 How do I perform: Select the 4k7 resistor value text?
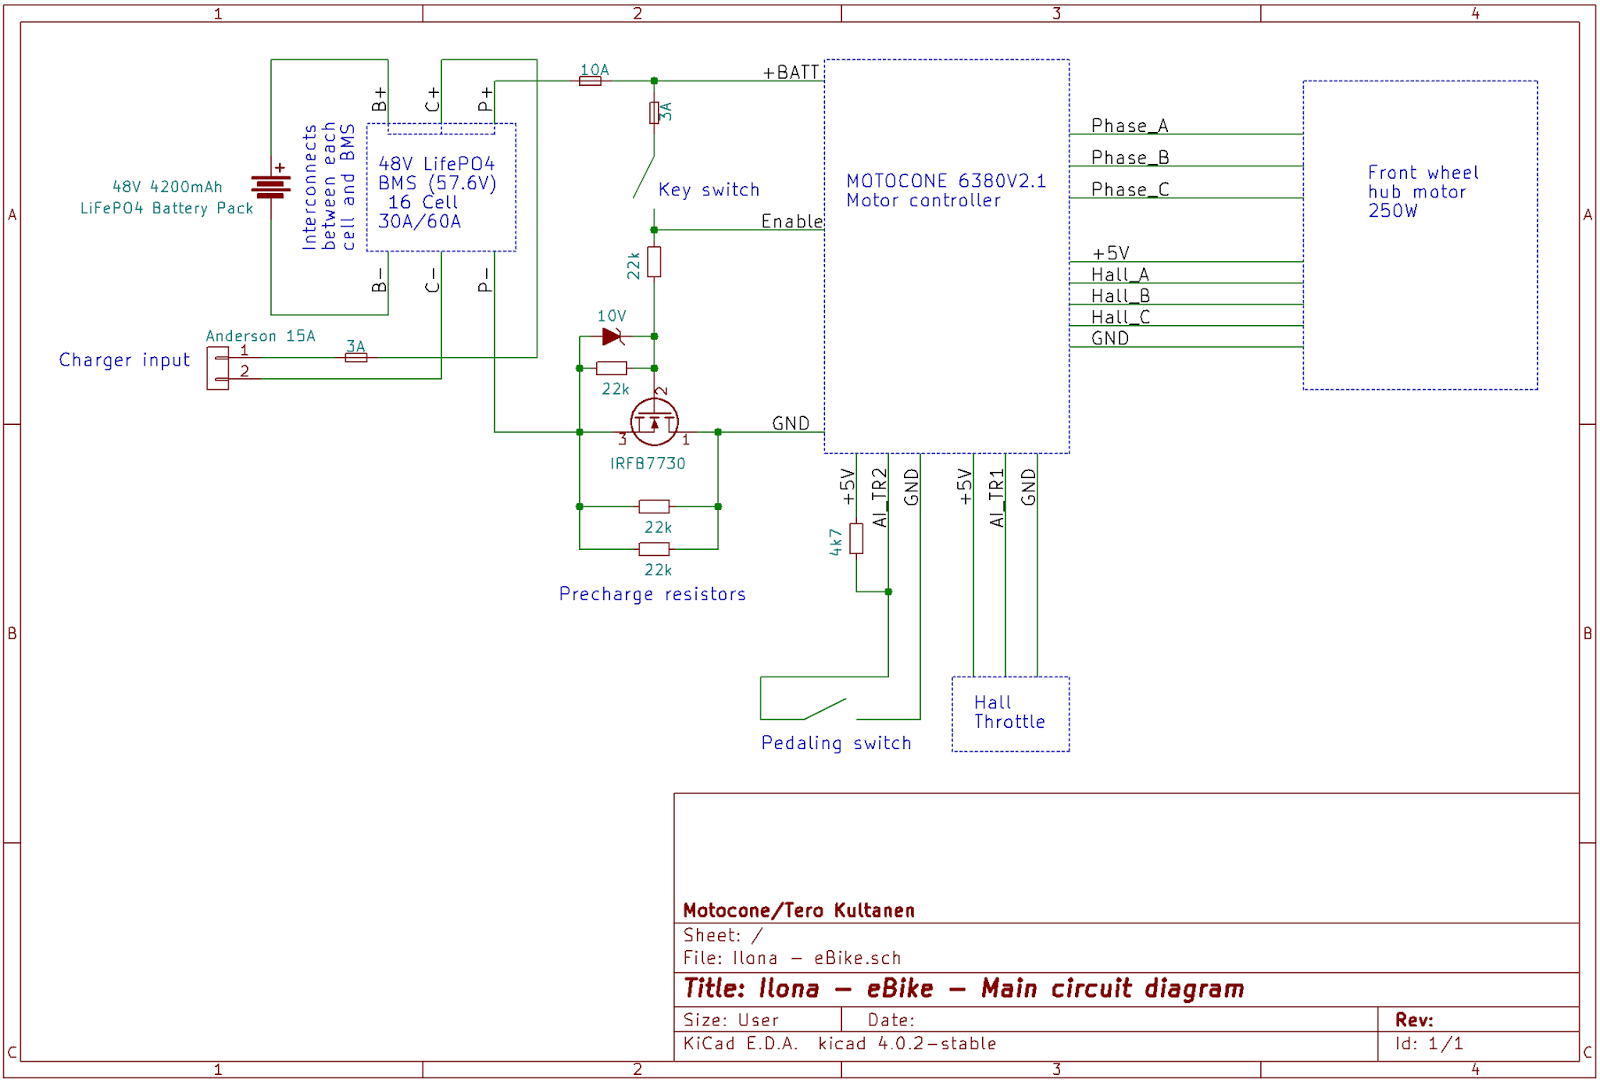(836, 542)
